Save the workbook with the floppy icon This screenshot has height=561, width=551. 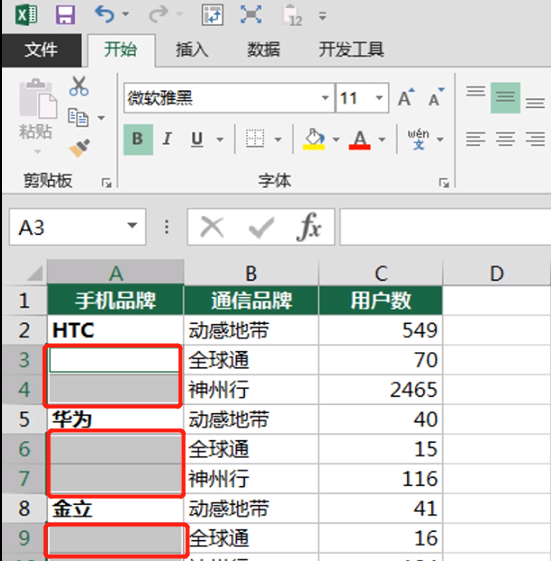point(65,15)
